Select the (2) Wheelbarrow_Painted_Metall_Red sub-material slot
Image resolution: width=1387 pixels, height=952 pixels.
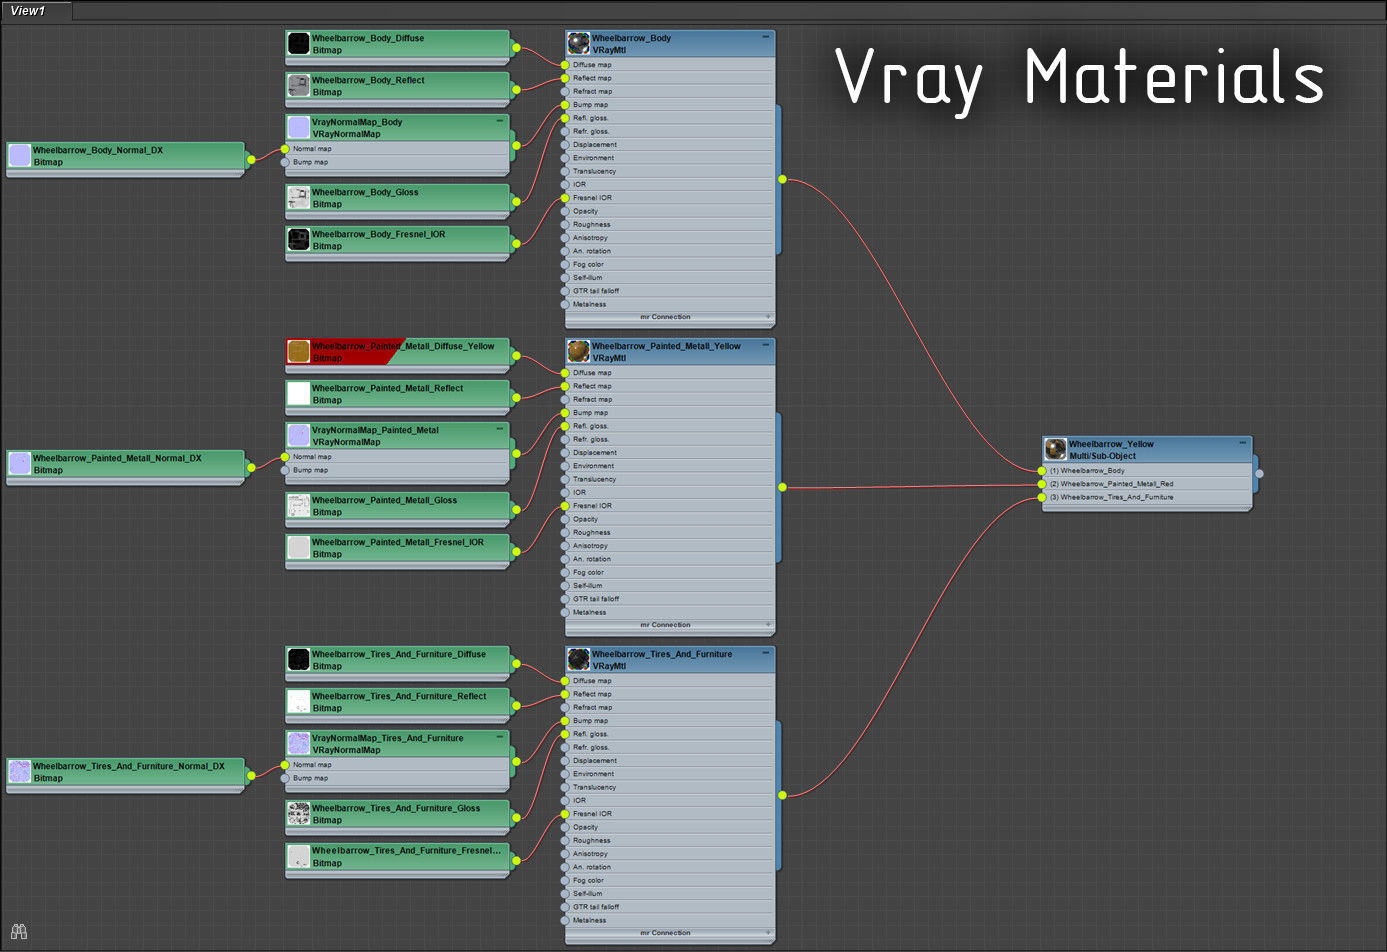point(1147,484)
